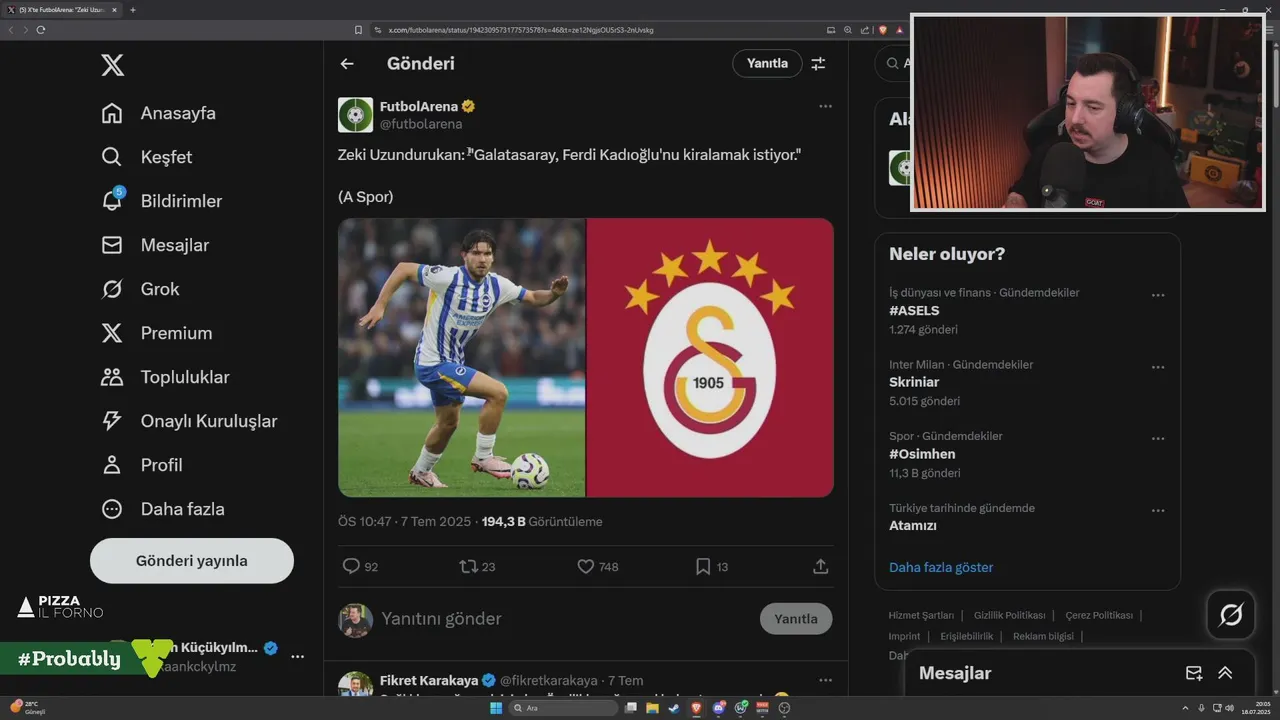This screenshot has height=720, width=1280.
Task: Open Onaylı Kuruluşlar page
Action: tap(189, 421)
